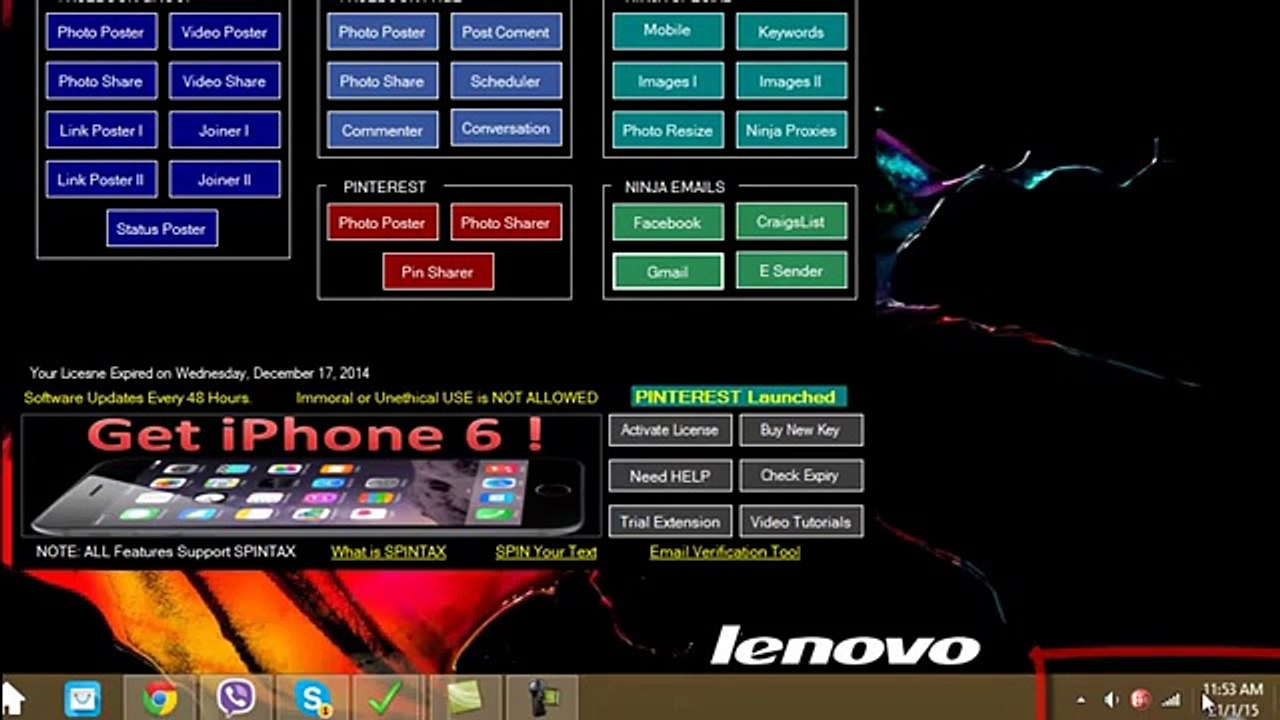Launch the E Sender tool
1280x720 pixels.
coord(791,270)
